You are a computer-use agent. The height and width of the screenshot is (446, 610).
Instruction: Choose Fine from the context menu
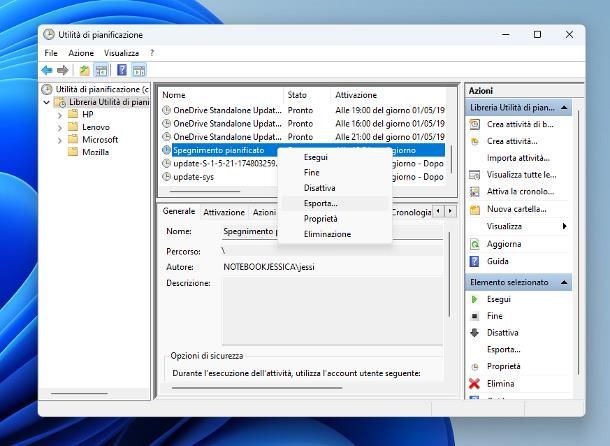(x=335, y=172)
